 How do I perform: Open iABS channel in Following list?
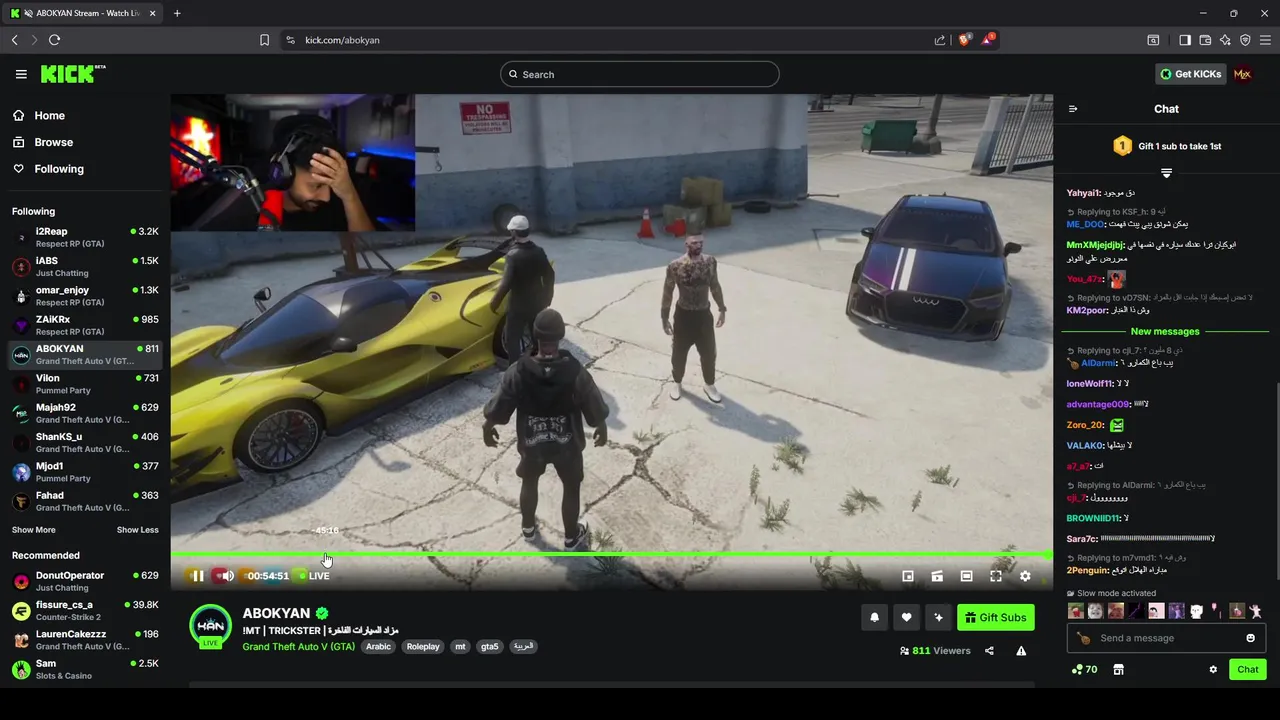point(85,267)
